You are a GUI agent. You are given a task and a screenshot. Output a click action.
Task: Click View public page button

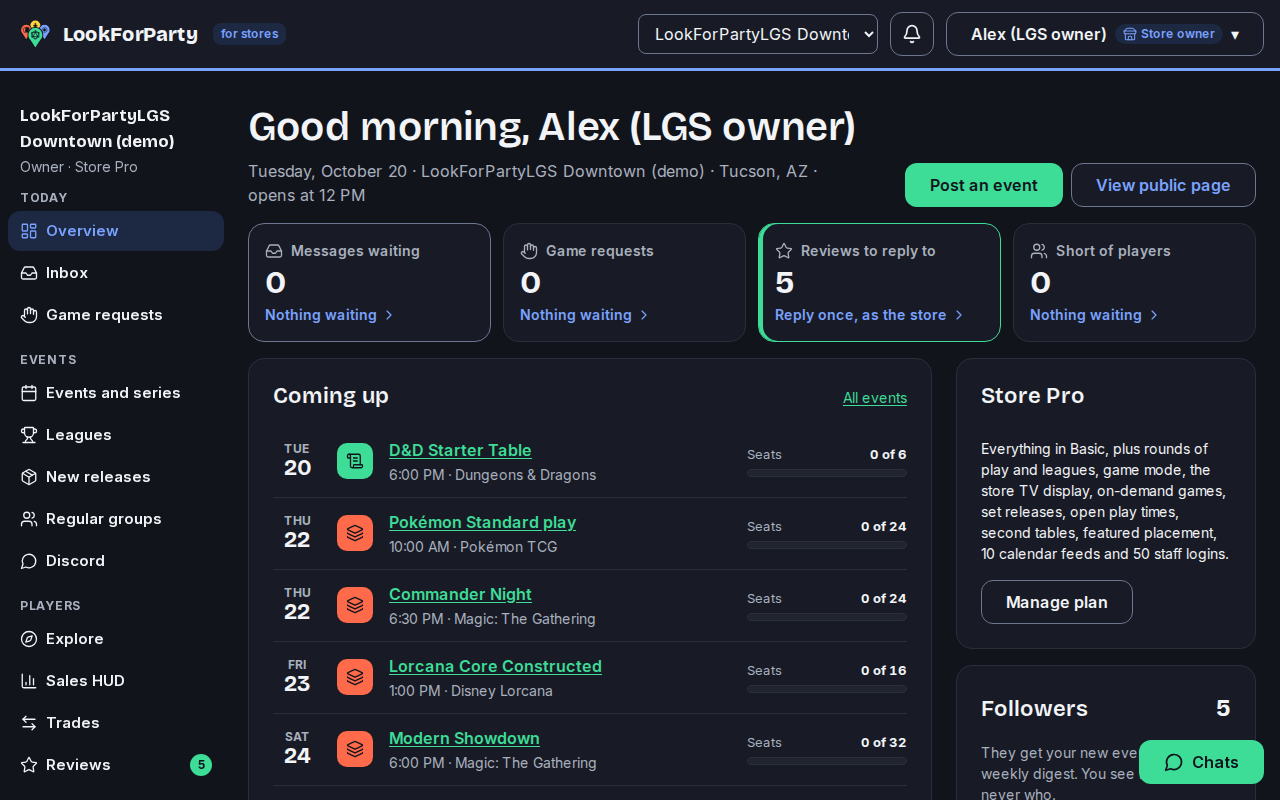click(1163, 185)
